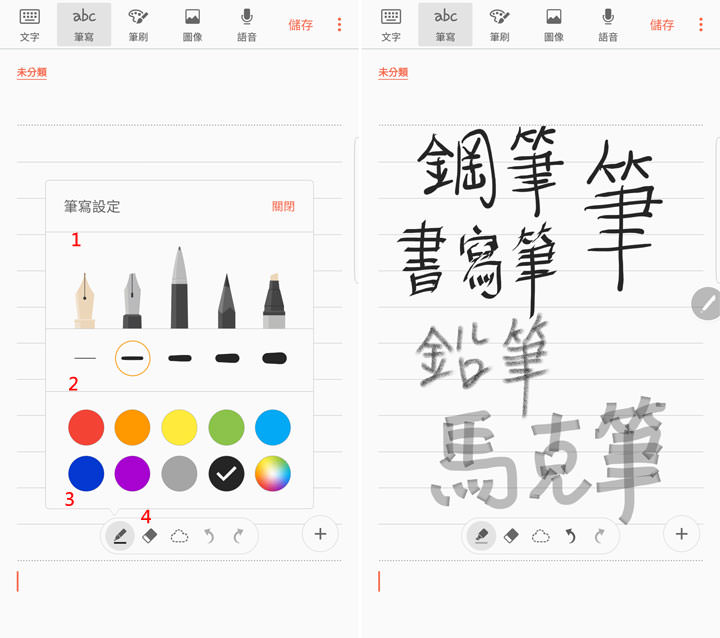Select the beige fountain pen in pen settings

click(85, 300)
